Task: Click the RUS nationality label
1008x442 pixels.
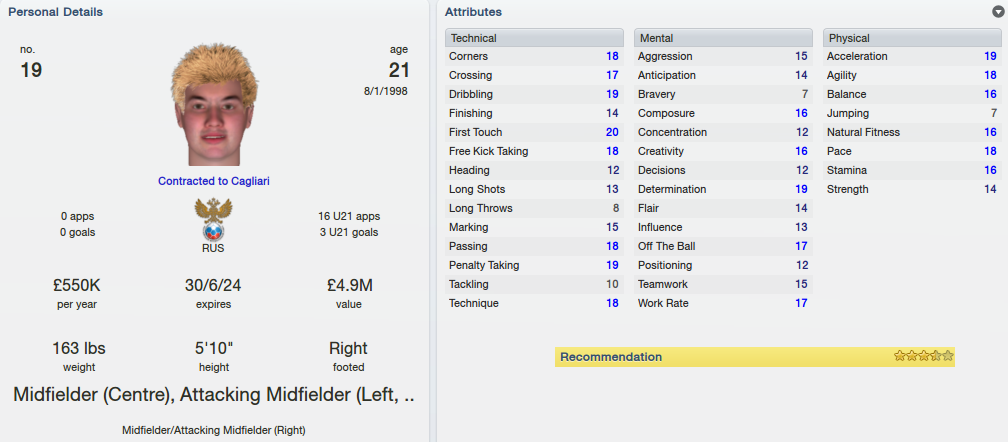Action: pyautogui.click(x=213, y=249)
